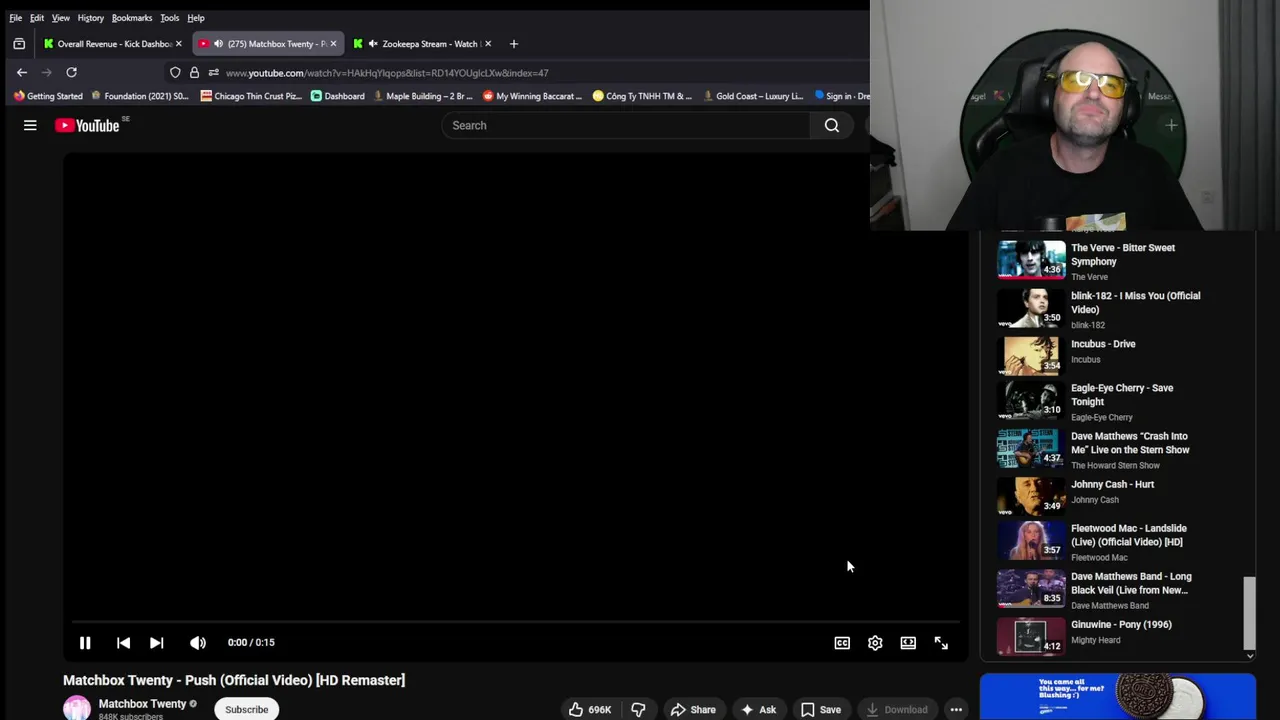Go back to previous page
The image size is (1280, 720).
point(22,72)
